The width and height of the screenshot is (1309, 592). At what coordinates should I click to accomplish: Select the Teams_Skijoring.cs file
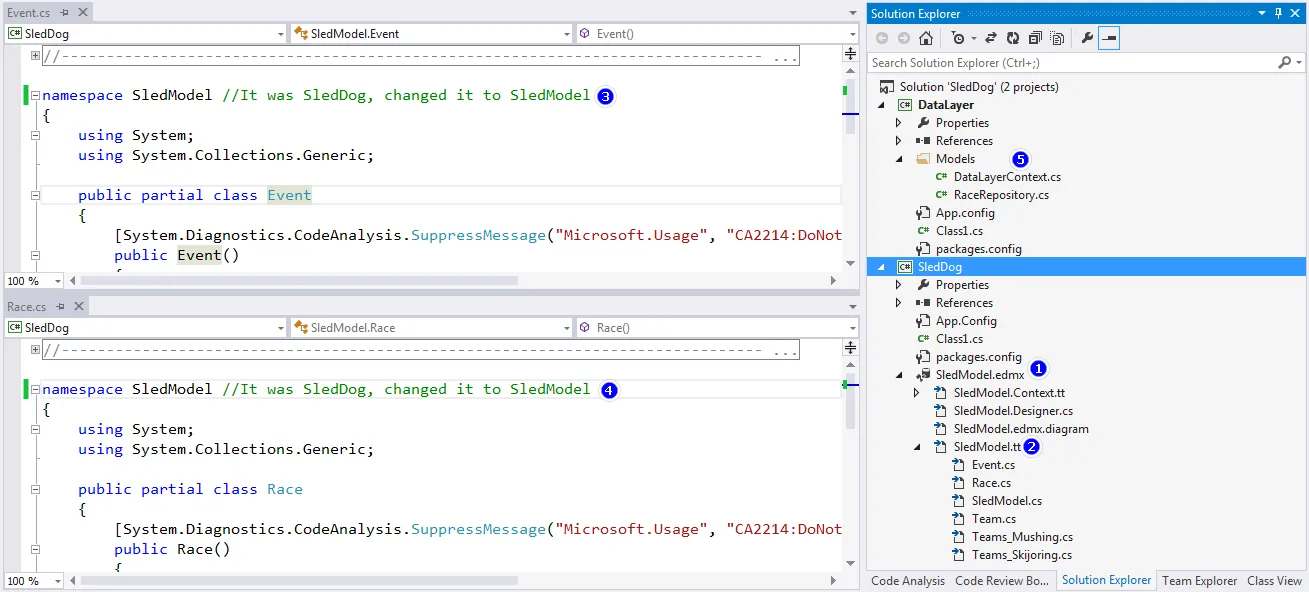pyautogui.click(x=1022, y=555)
